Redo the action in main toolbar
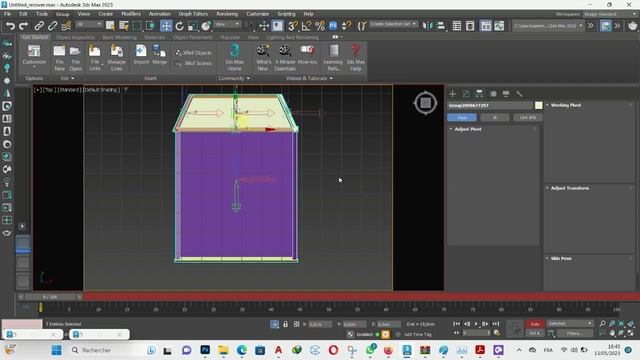This screenshot has height=360, width=640. click(24, 26)
